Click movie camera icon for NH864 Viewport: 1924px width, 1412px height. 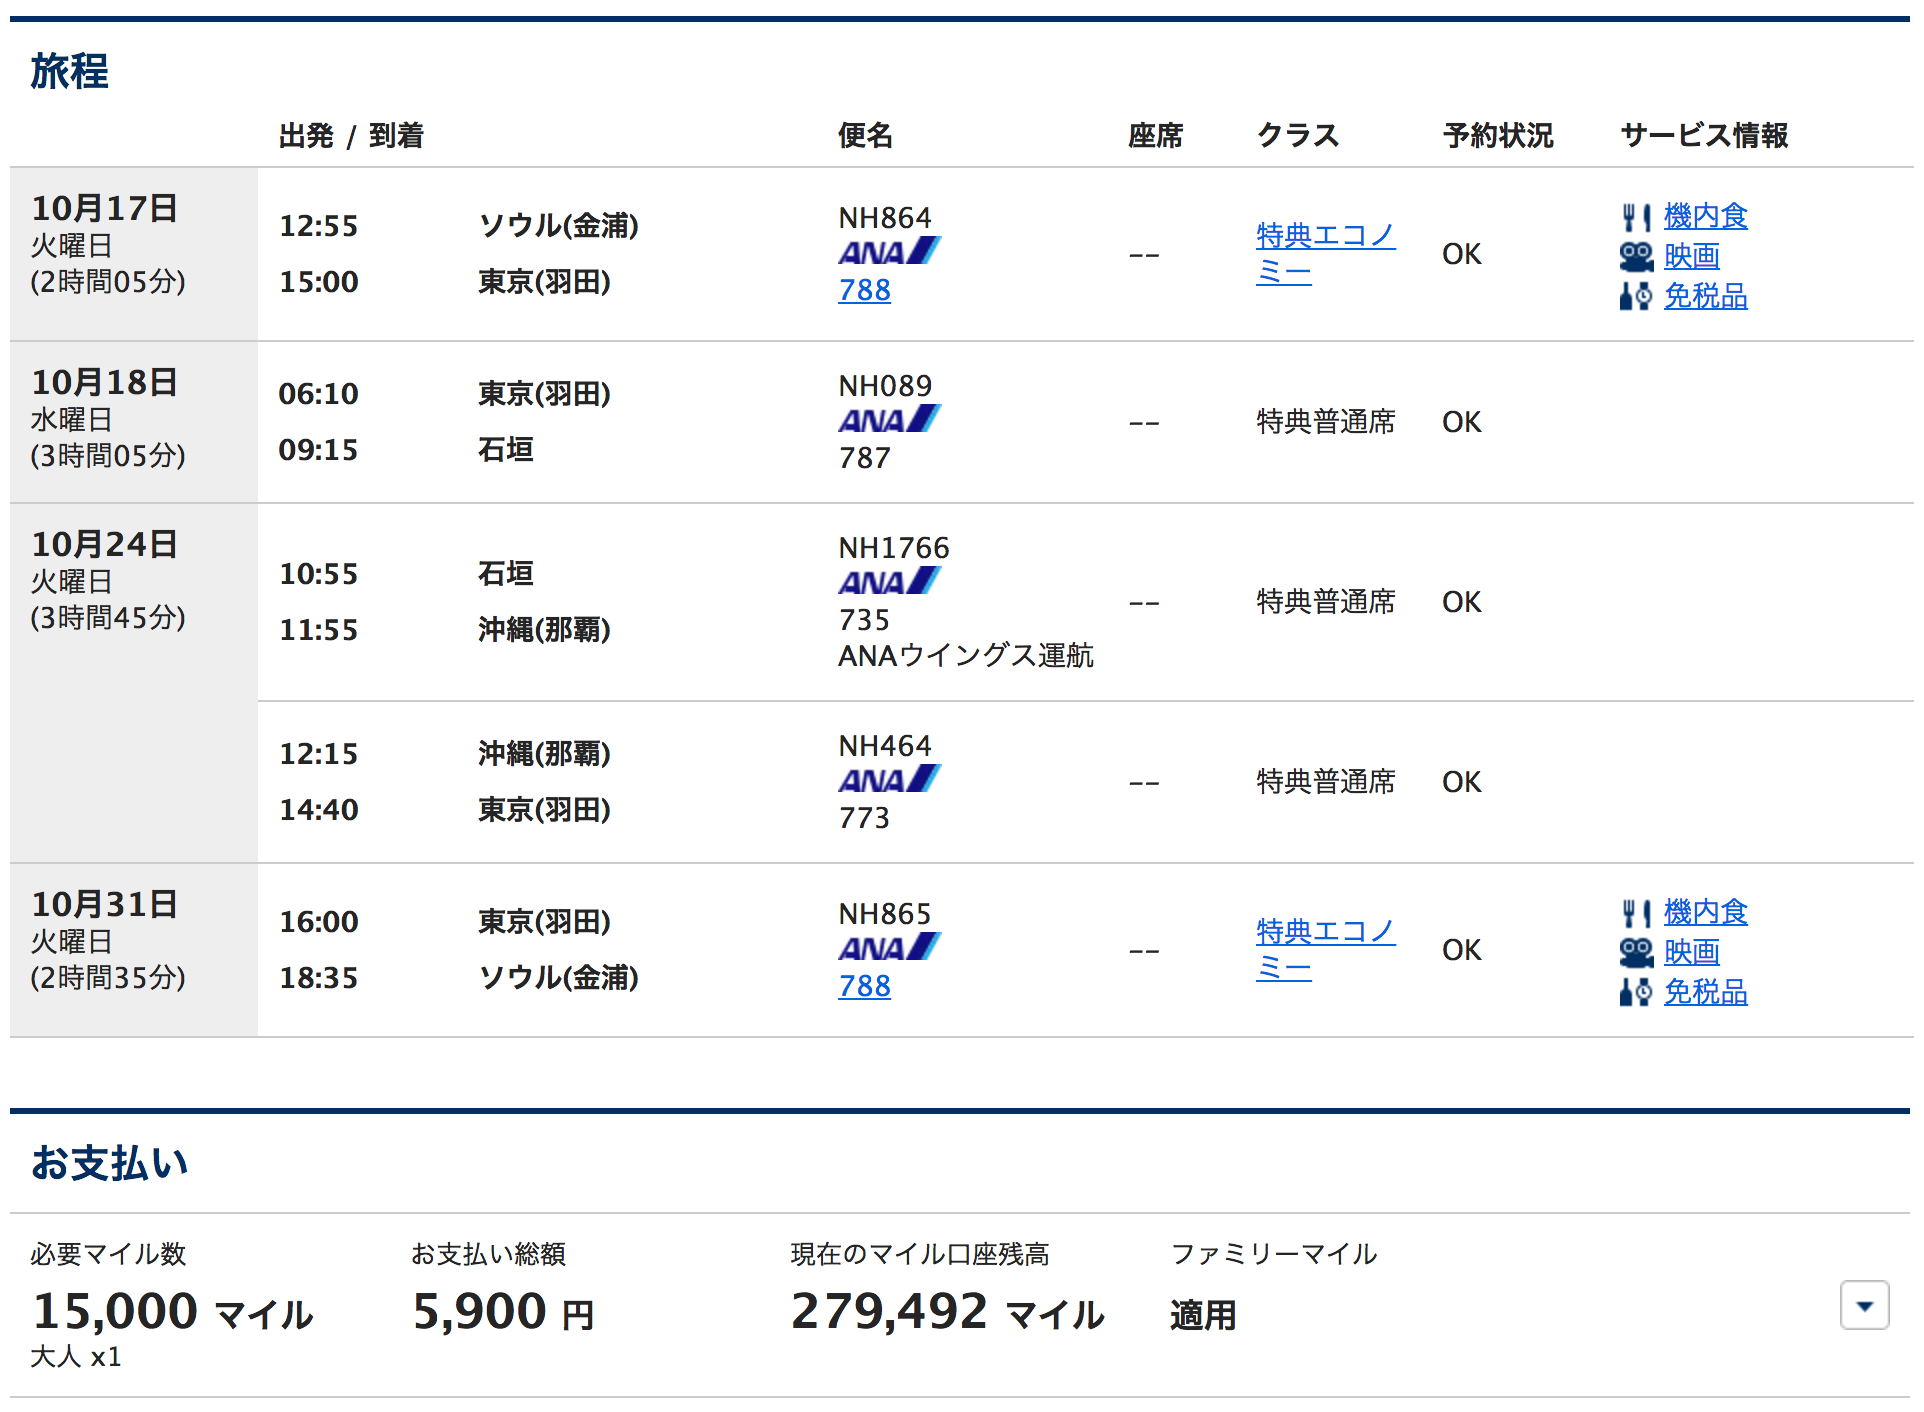click(x=1636, y=257)
